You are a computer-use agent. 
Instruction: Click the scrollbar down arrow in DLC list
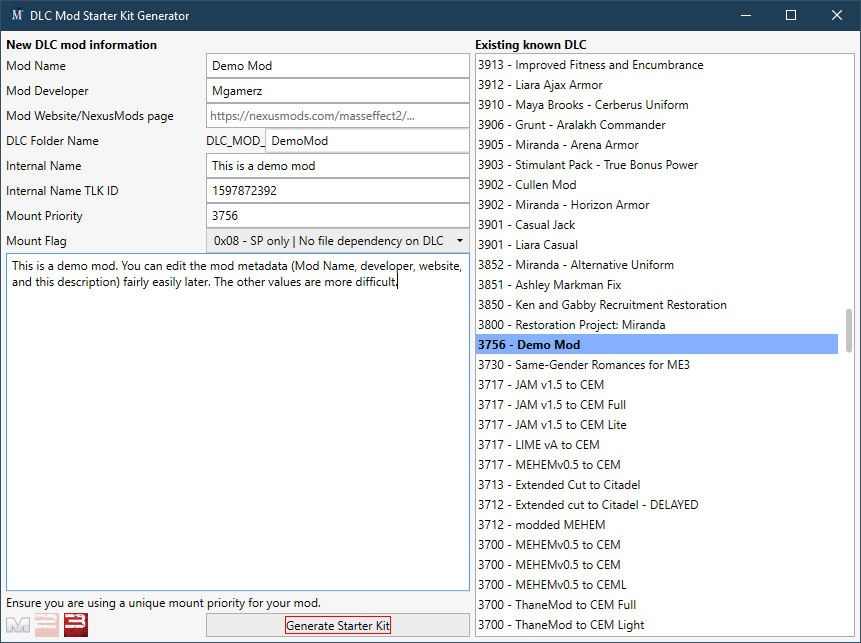click(x=850, y=630)
